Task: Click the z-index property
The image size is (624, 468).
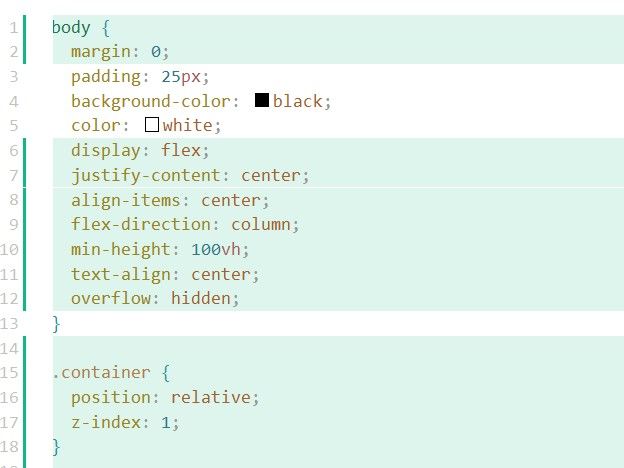Action: (106, 422)
